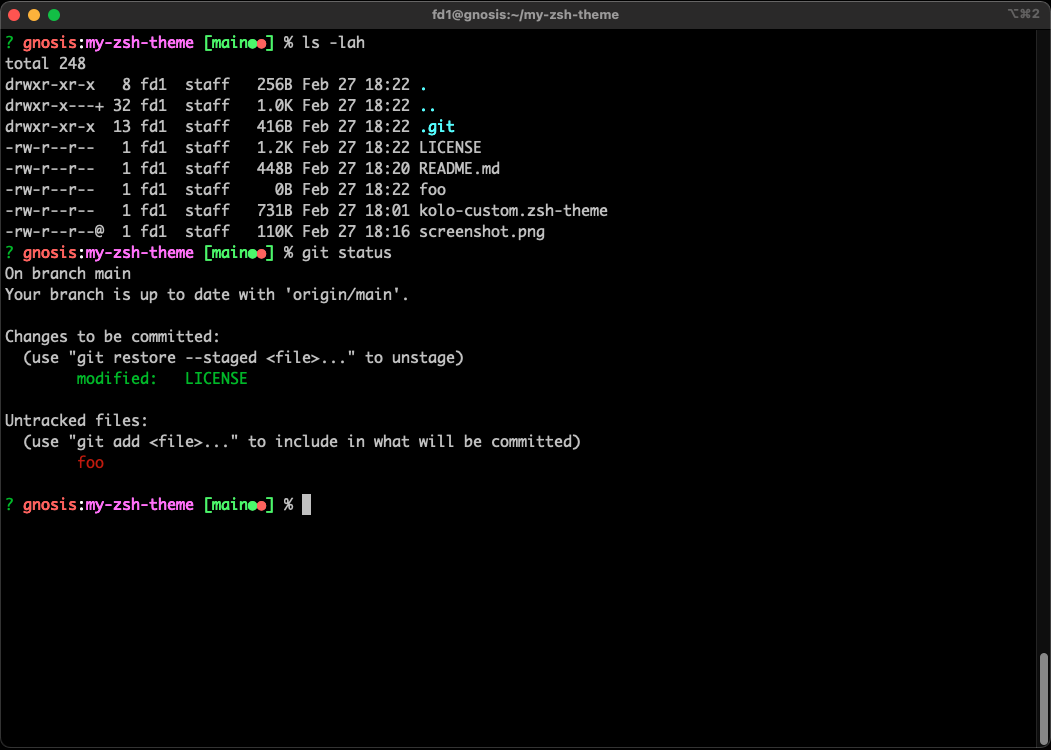1051x750 pixels.
Task: Click the vertical scrollbar thumb
Action: [x=1043, y=698]
